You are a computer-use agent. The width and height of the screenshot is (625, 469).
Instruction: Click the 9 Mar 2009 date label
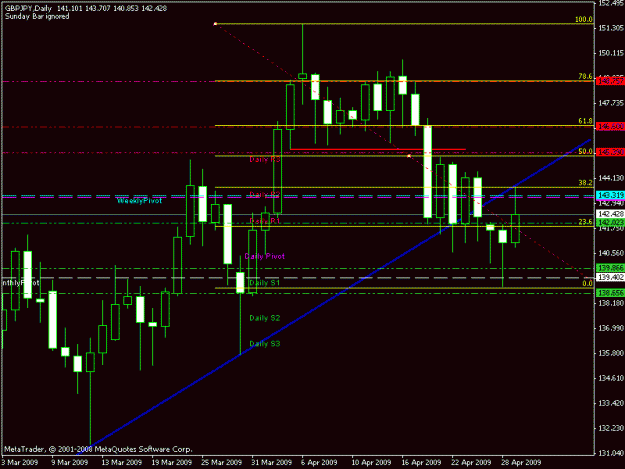[x=69, y=462]
